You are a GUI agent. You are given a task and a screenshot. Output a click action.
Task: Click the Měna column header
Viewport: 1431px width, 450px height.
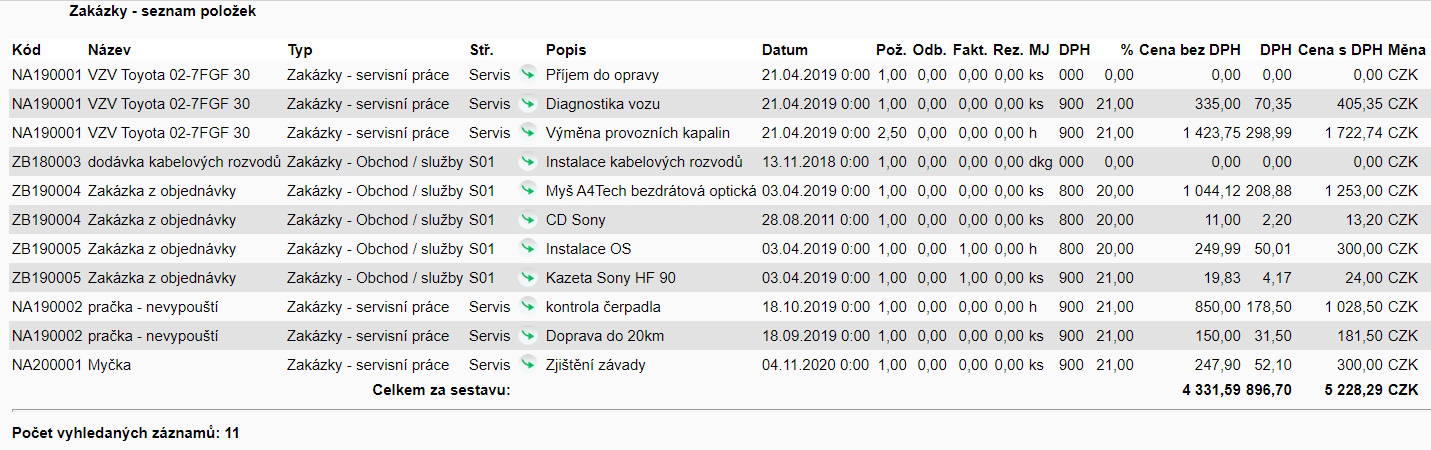click(1407, 49)
